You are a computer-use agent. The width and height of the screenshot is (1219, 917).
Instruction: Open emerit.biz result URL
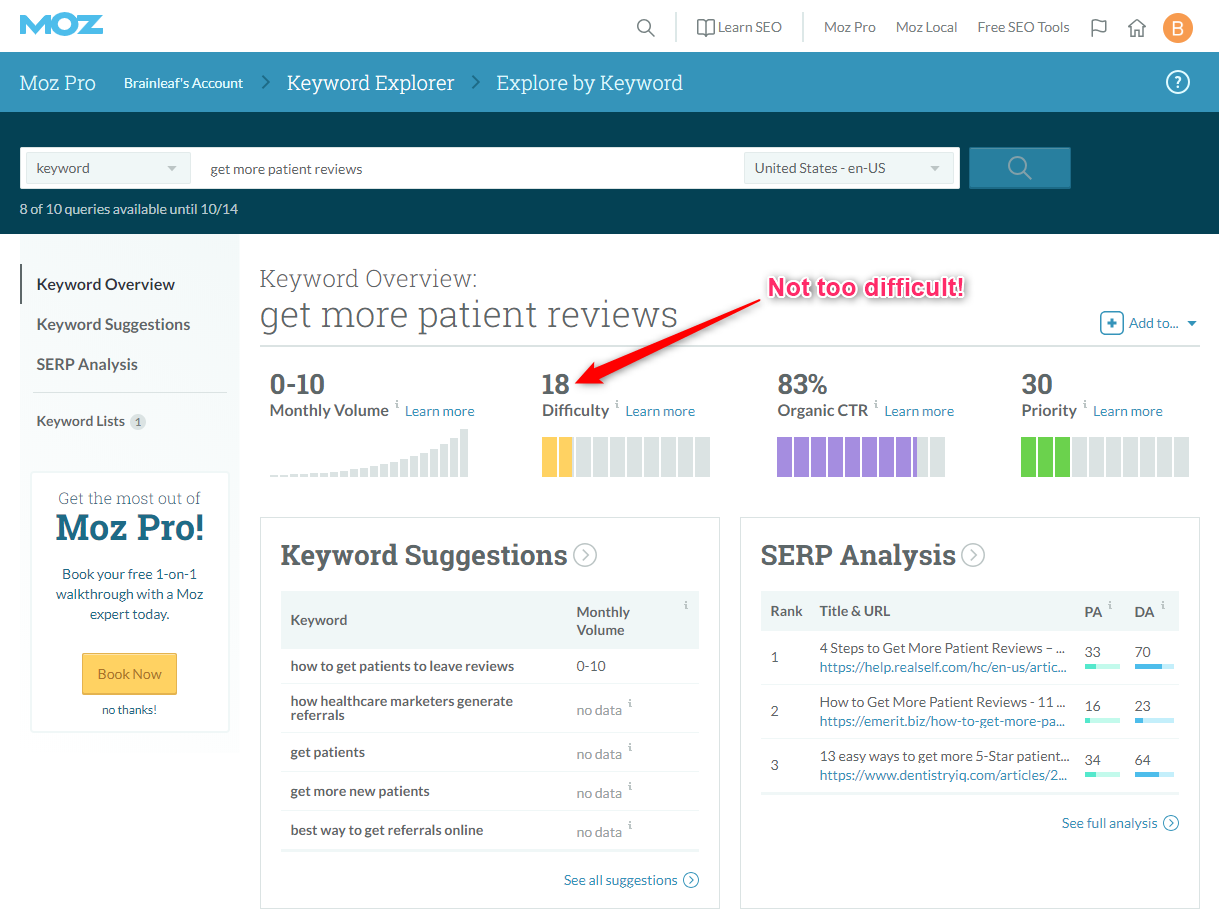coord(943,721)
